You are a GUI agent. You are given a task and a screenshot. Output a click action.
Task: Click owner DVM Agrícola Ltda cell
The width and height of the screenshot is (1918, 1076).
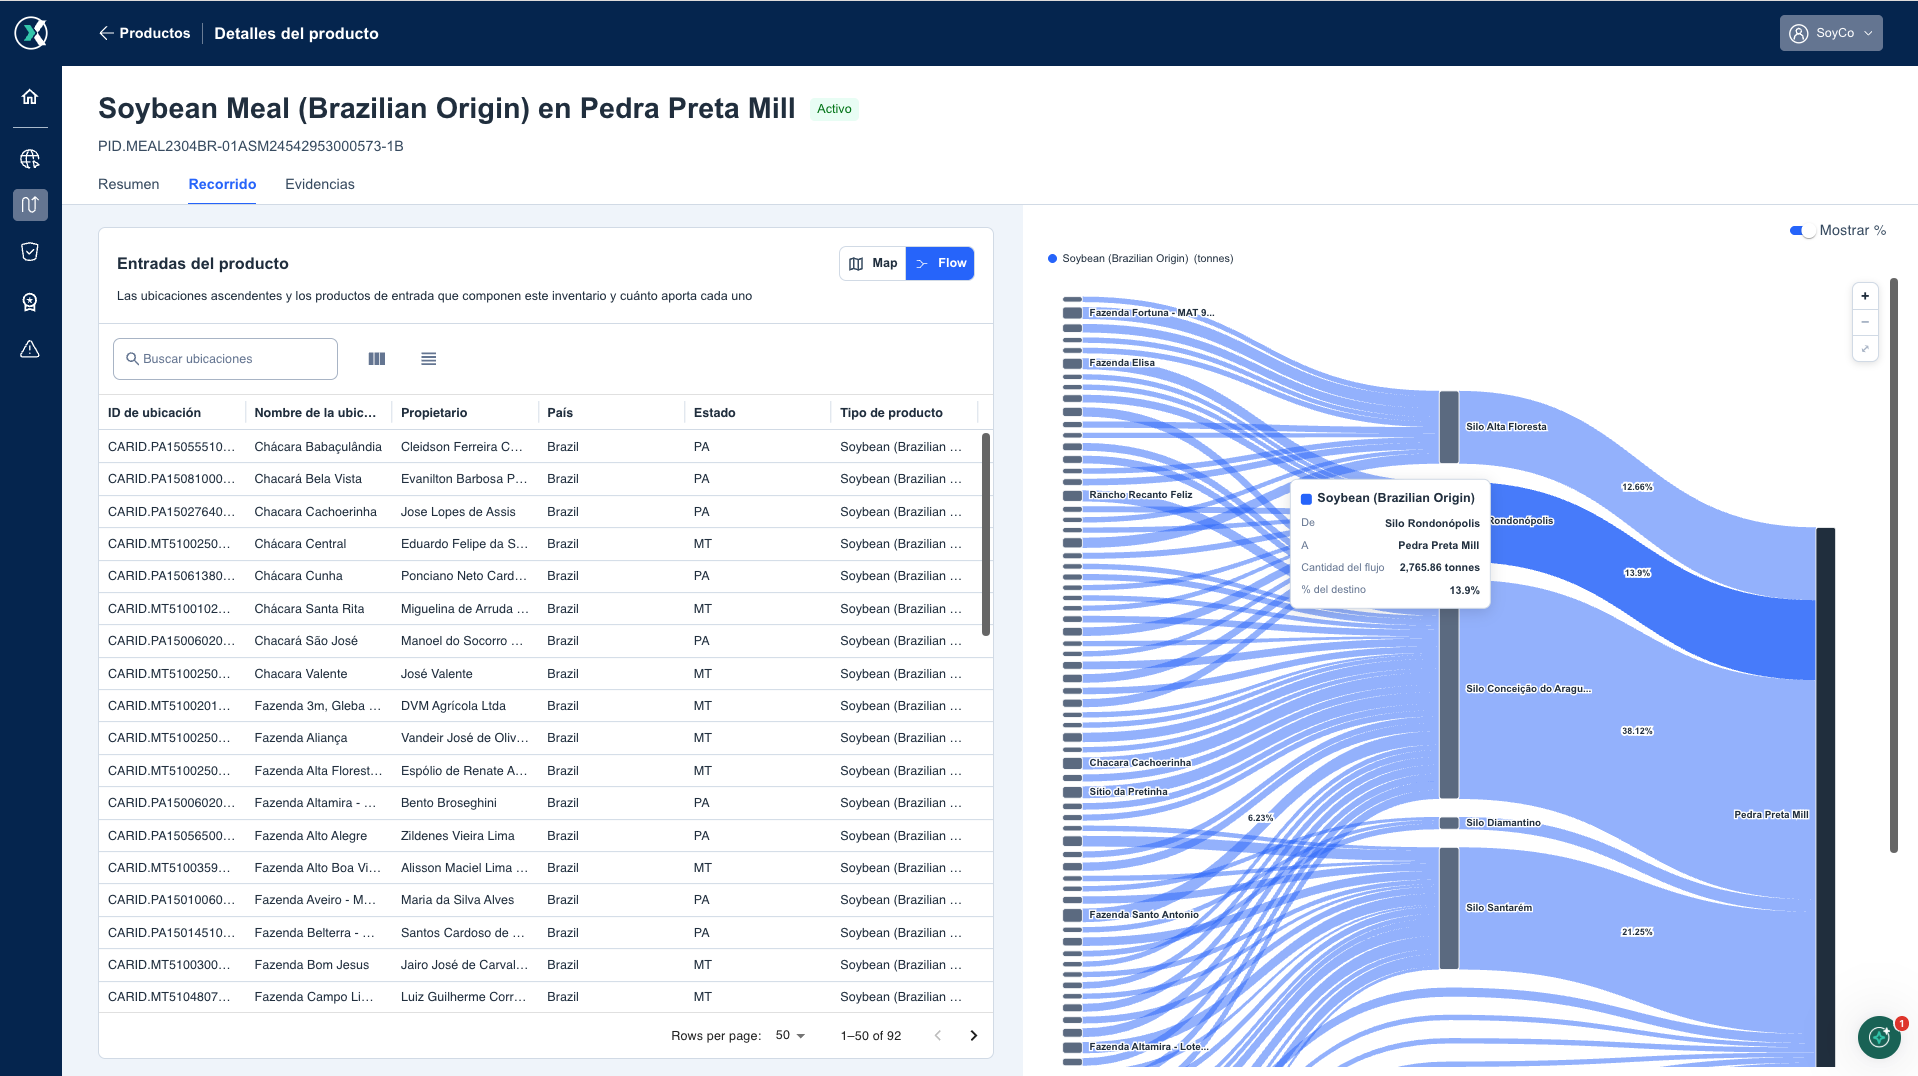[453, 706]
